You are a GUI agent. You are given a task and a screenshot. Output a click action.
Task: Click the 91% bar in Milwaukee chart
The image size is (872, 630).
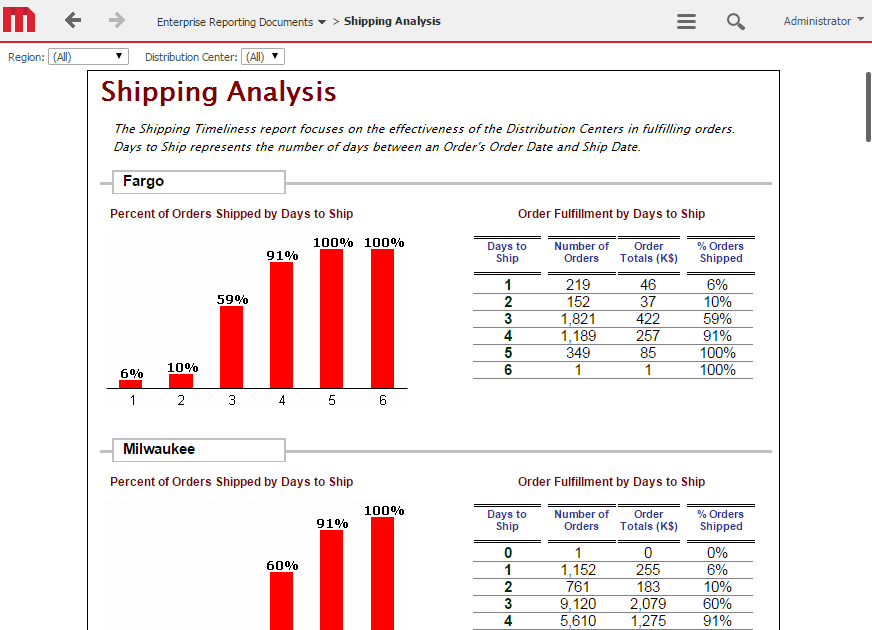(x=331, y=579)
